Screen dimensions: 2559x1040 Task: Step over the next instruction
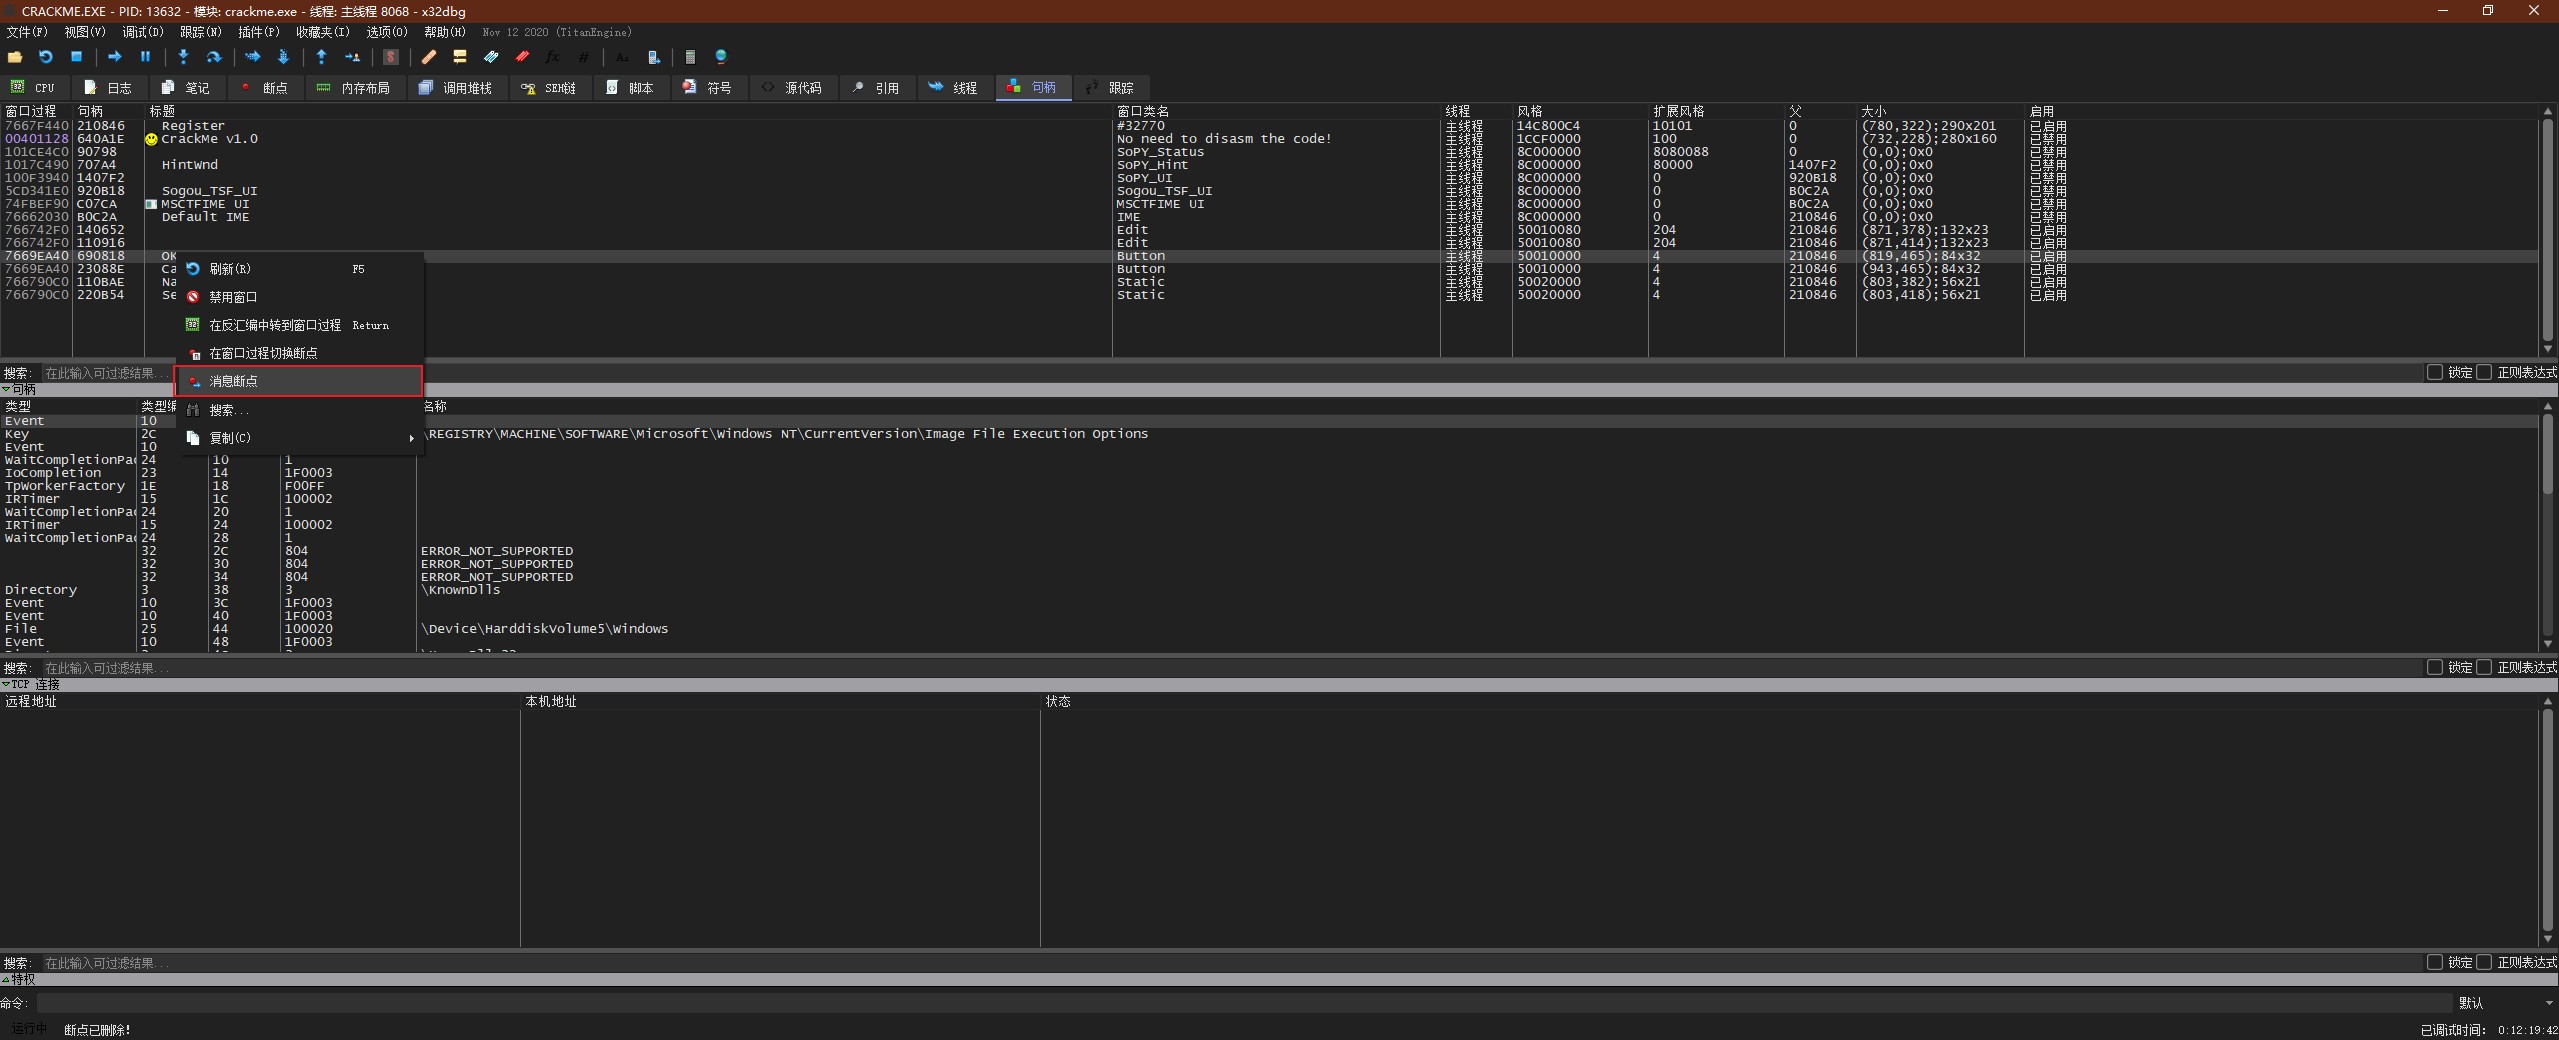pyautogui.click(x=214, y=57)
